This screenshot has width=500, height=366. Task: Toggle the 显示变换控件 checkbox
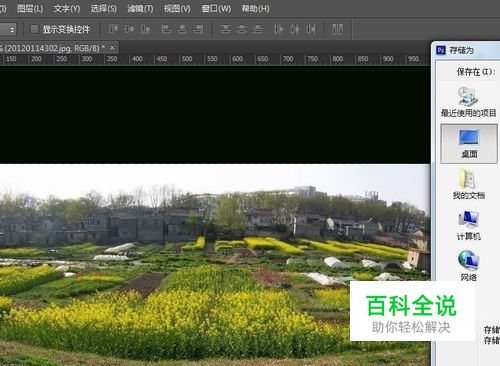coord(34,29)
